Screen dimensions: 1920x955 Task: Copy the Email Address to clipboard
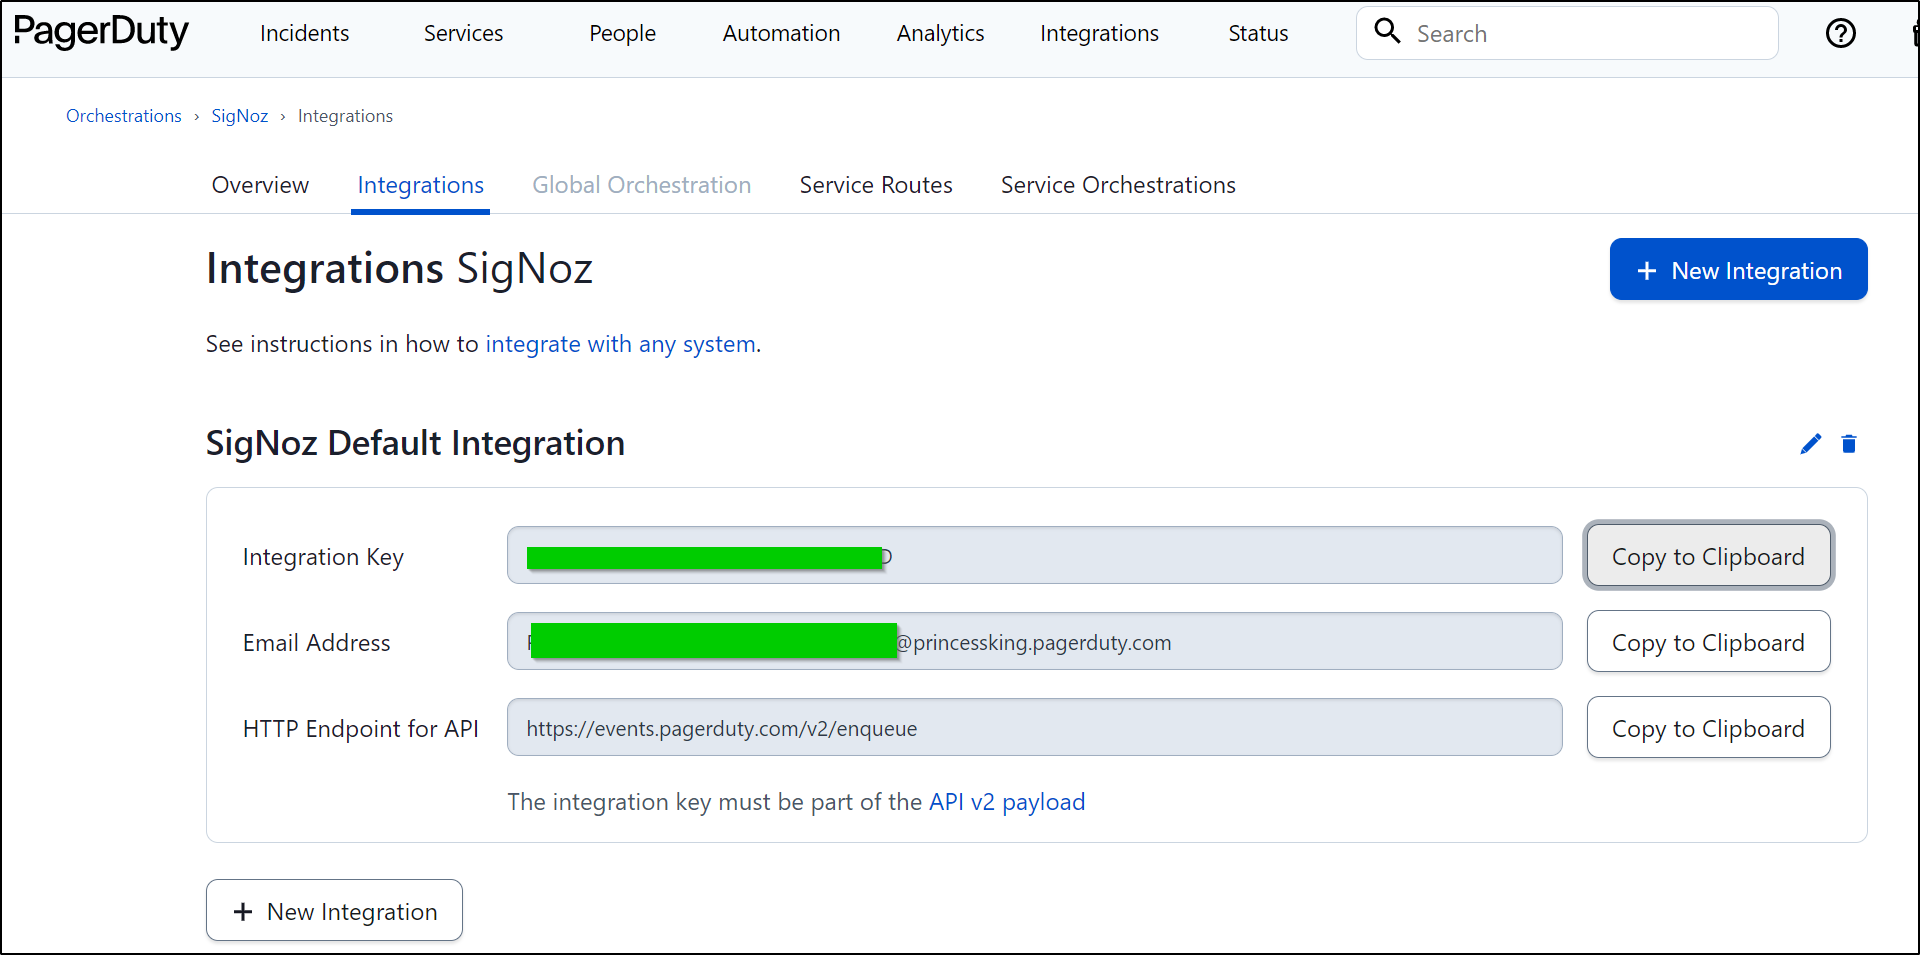pos(1708,642)
